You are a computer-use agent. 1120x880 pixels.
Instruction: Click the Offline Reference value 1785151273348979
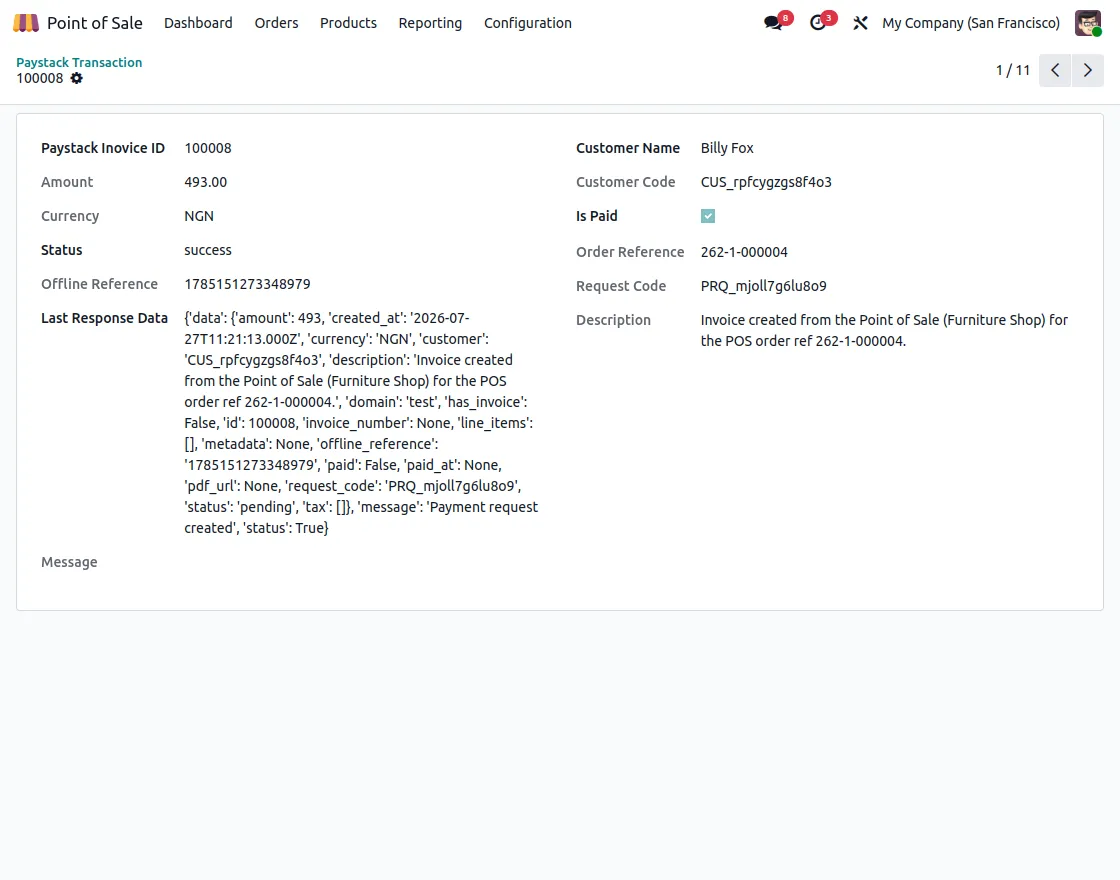pyautogui.click(x=247, y=284)
